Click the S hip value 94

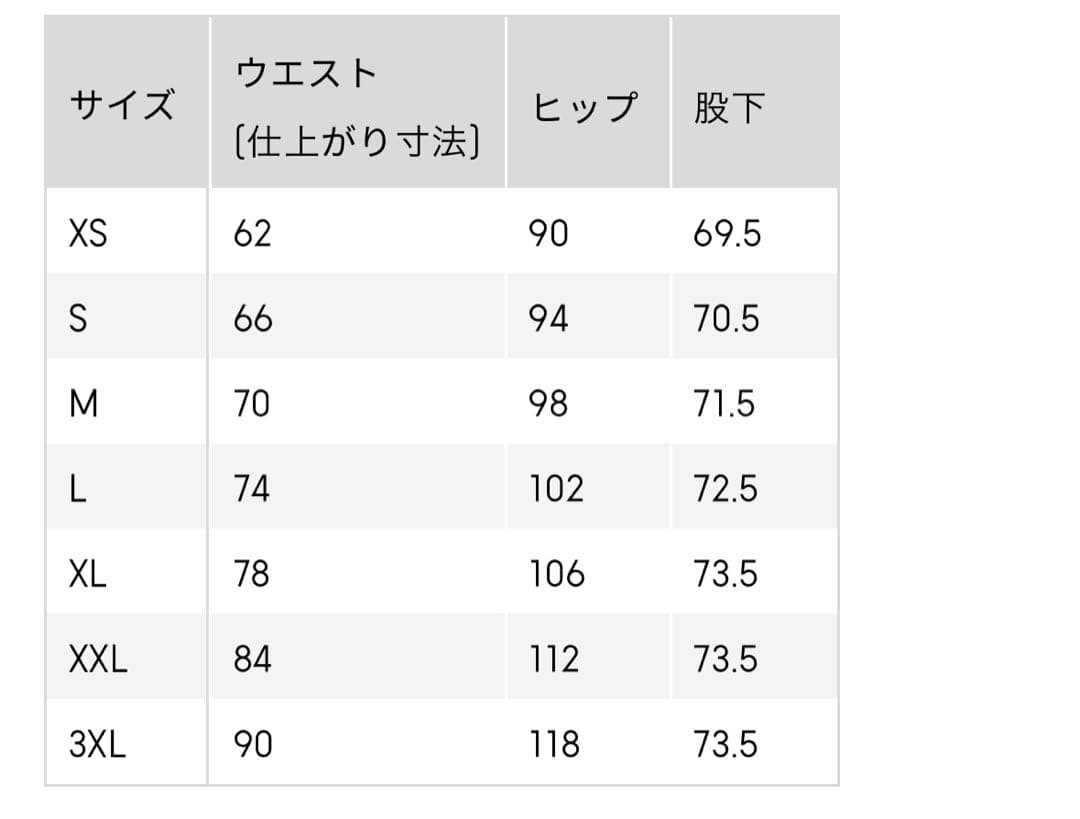click(549, 319)
